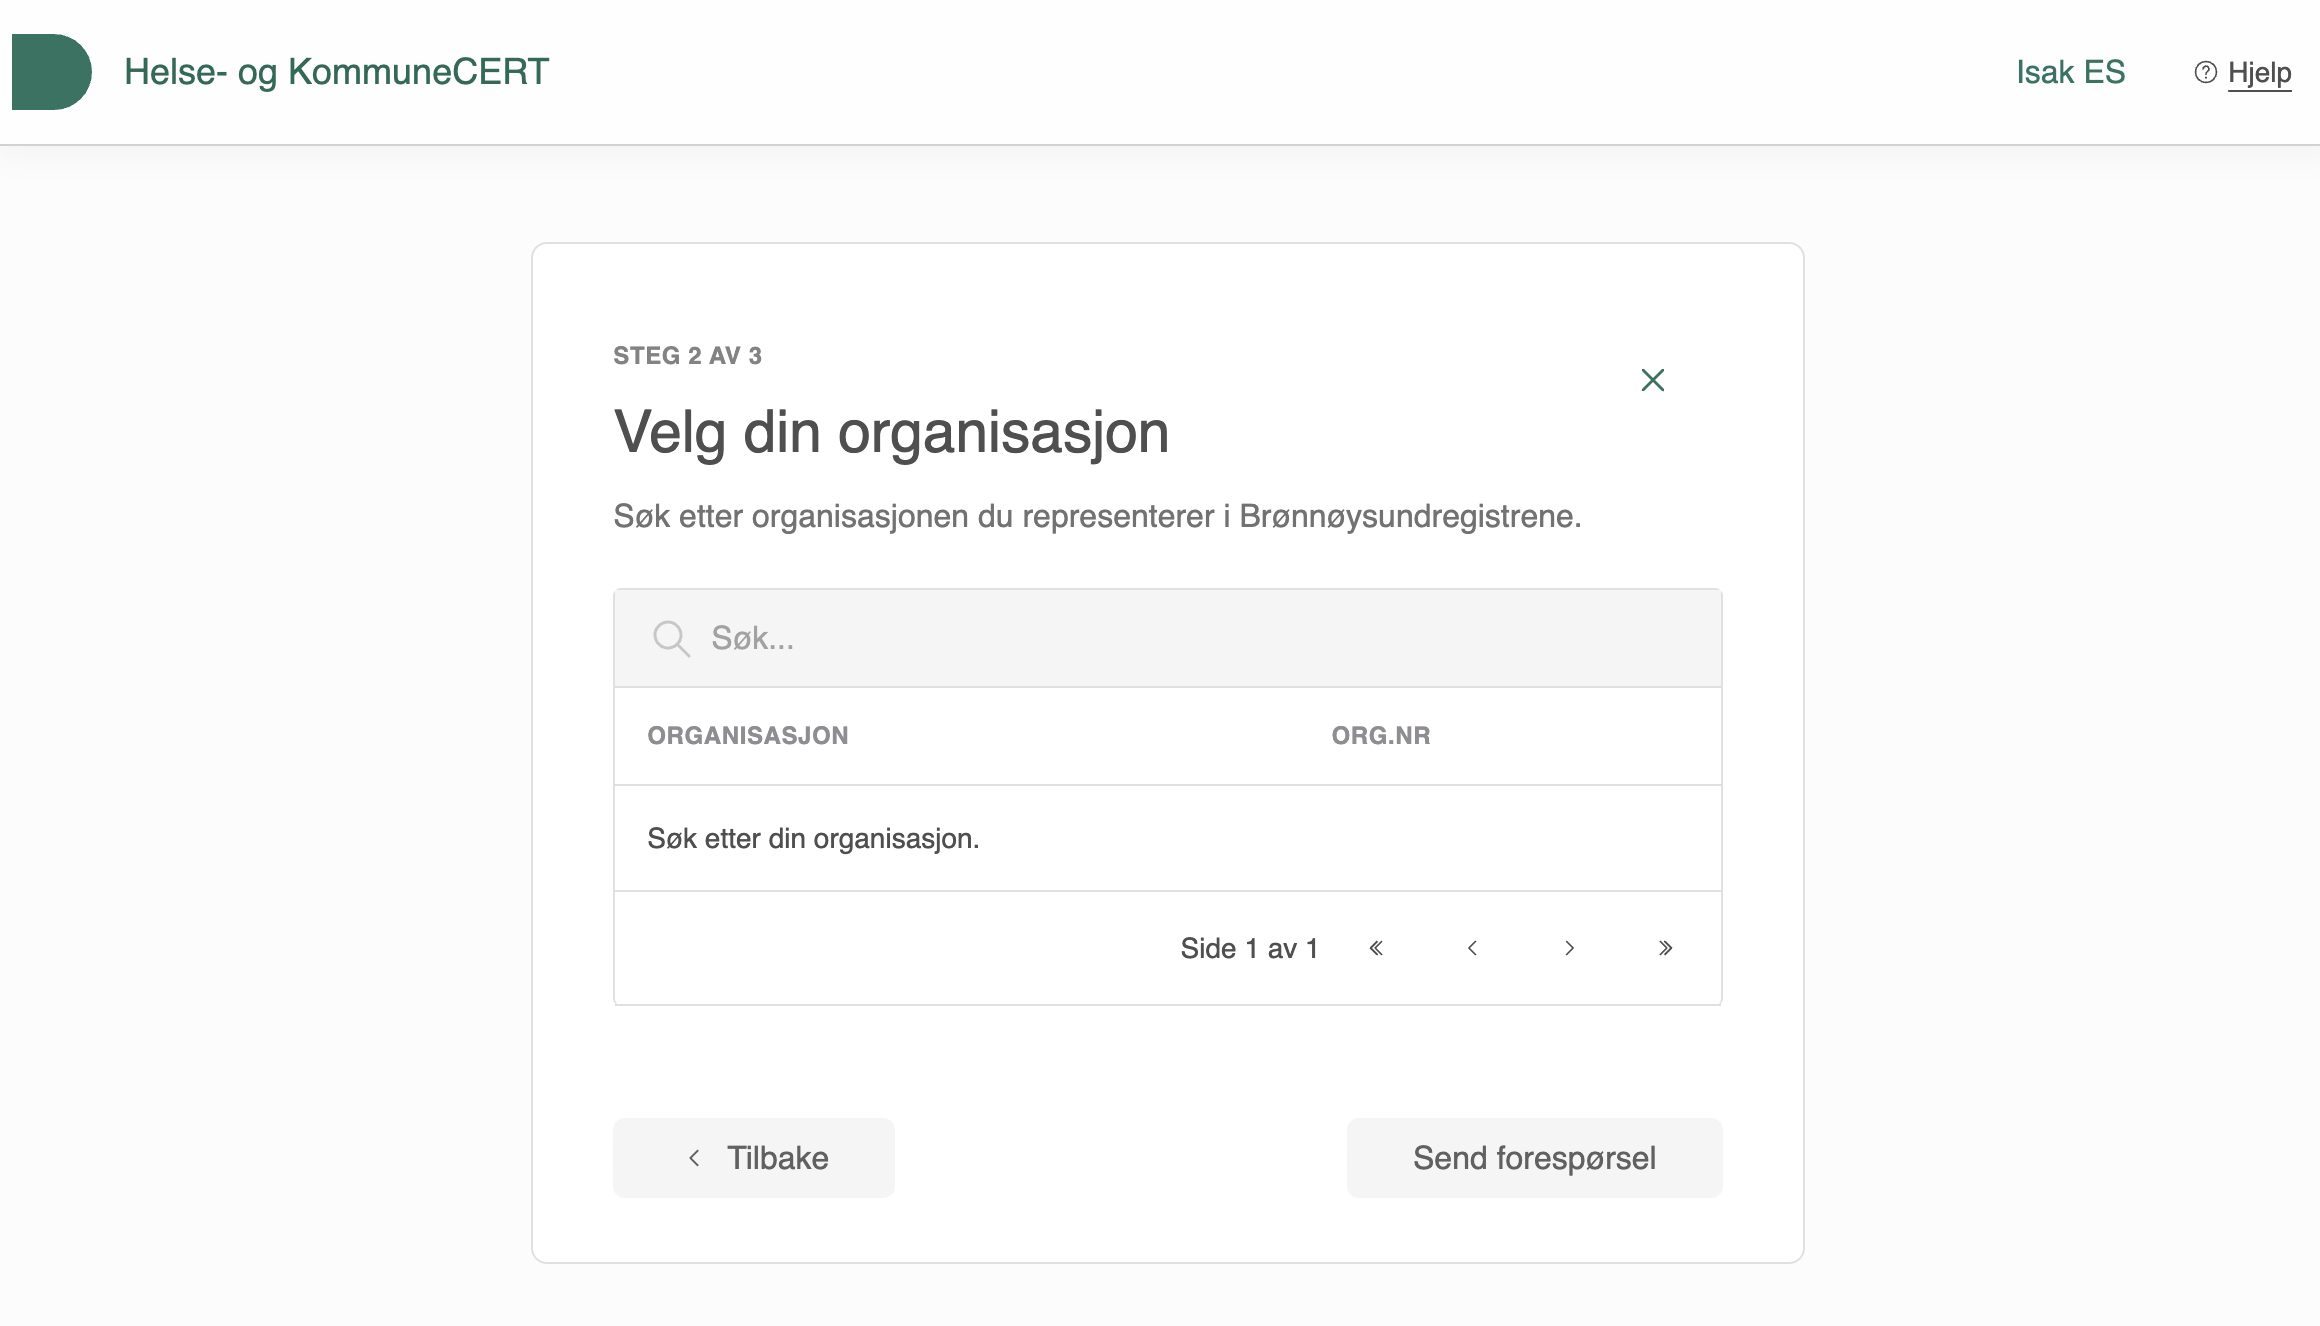Go to the next results page
Viewport: 2320px width, 1326px height.
coord(1569,948)
